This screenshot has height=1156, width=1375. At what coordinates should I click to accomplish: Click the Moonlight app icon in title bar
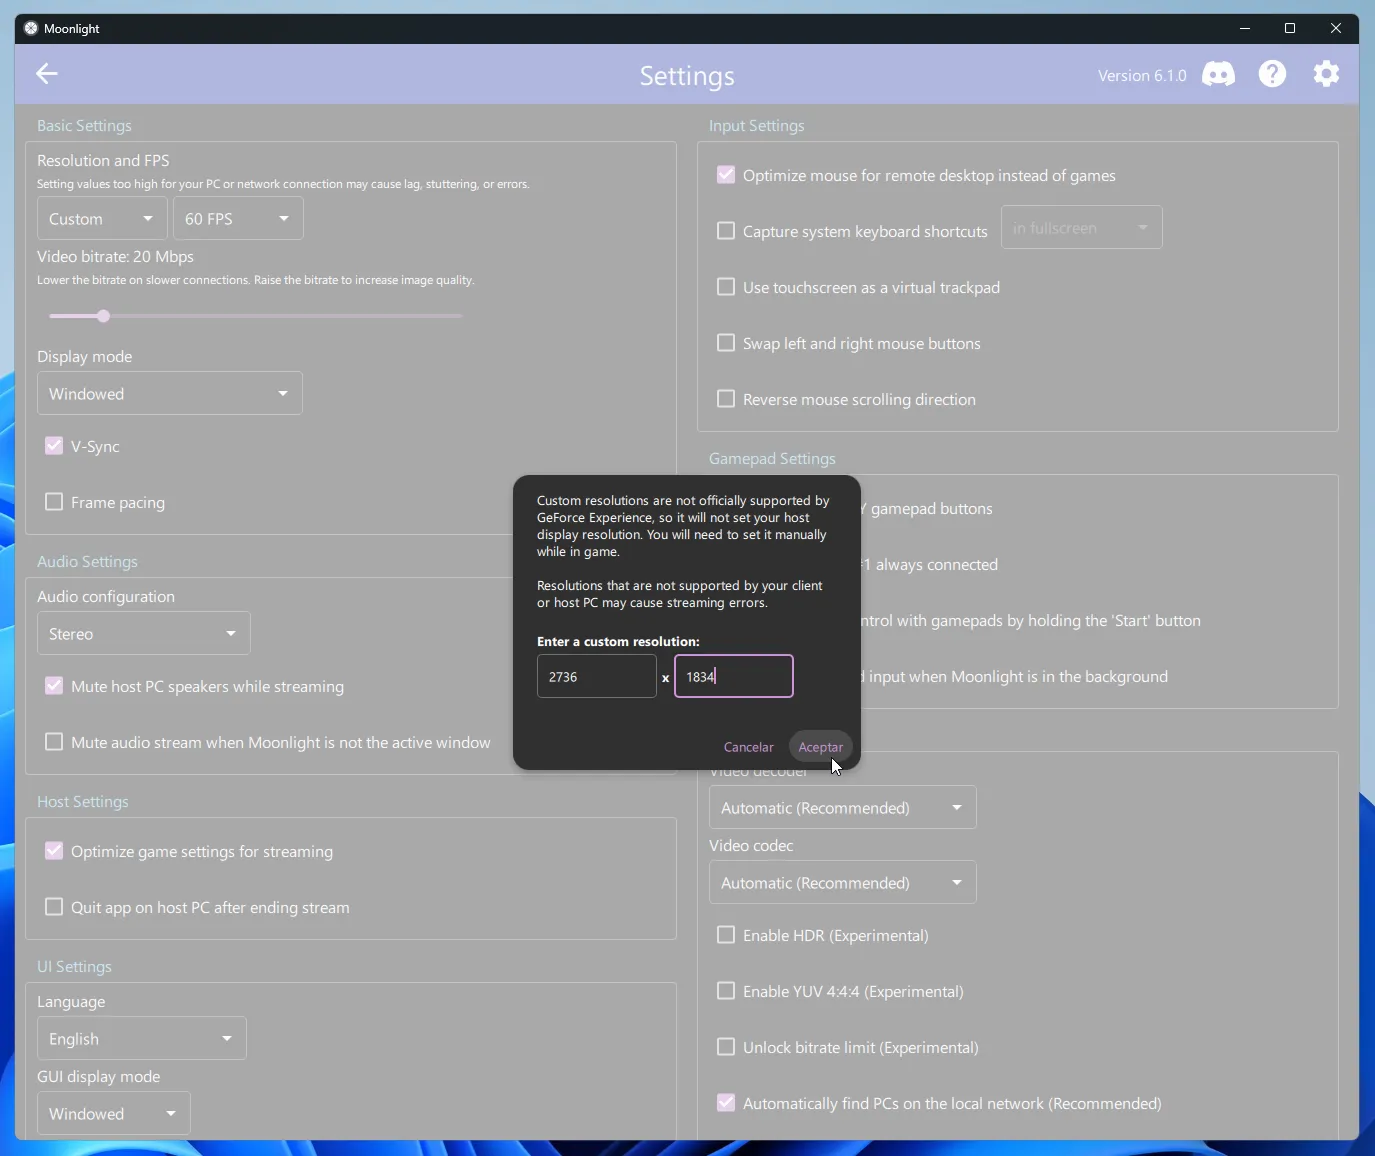(x=31, y=28)
